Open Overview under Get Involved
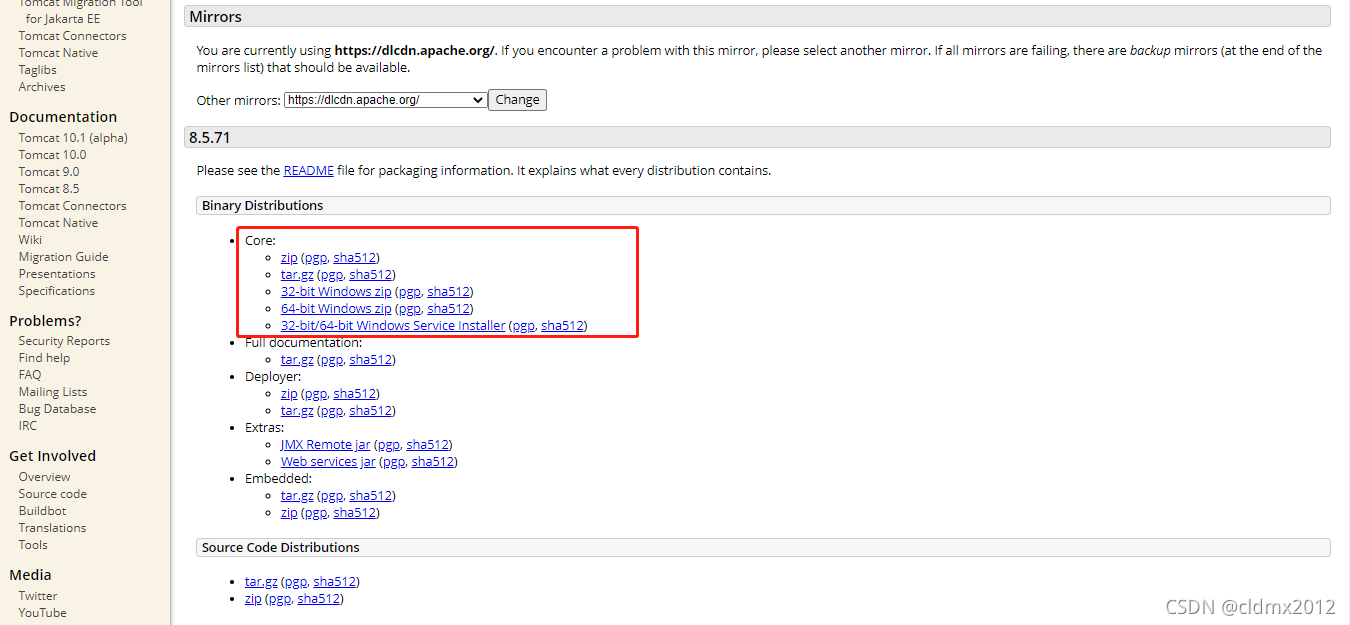Image resolution: width=1350 pixels, height=625 pixels. click(44, 477)
